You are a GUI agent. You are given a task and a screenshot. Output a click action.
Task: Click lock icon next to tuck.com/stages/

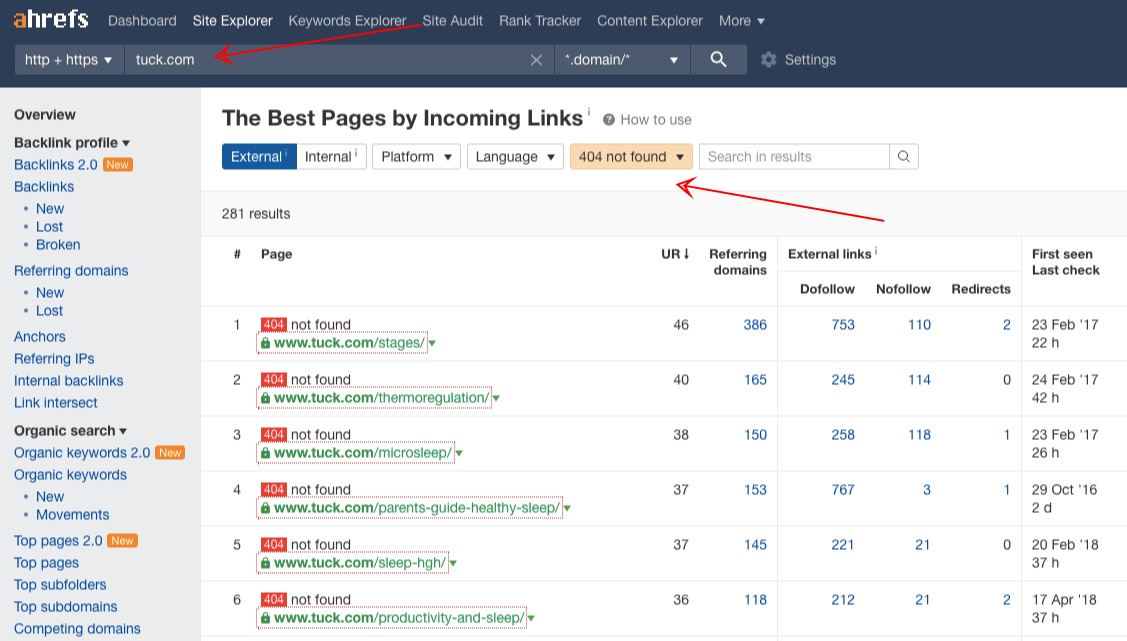265,343
